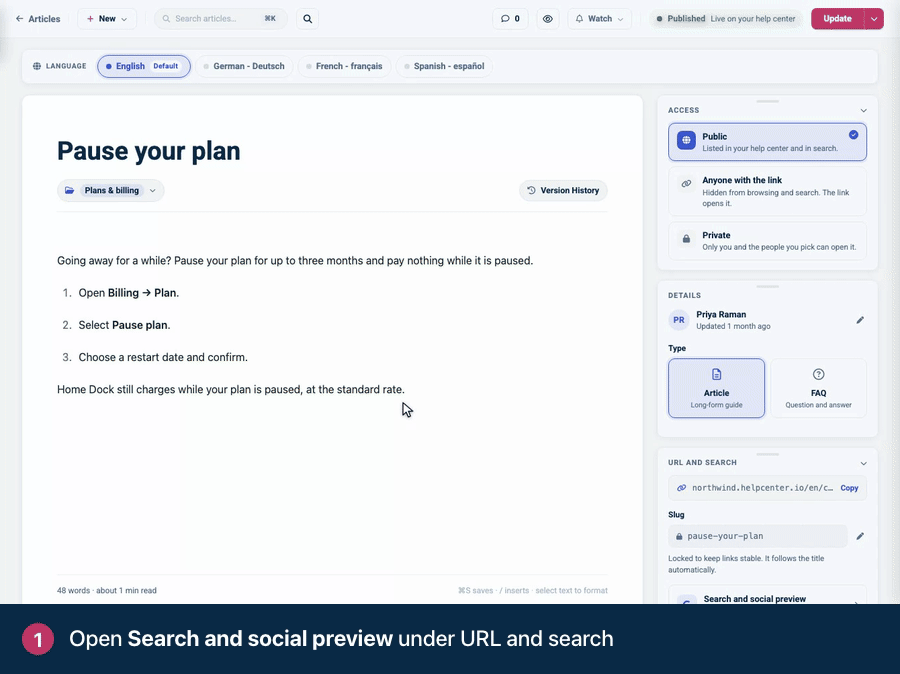
Task: Select Anyone with the link access
Action: click(767, 191)
